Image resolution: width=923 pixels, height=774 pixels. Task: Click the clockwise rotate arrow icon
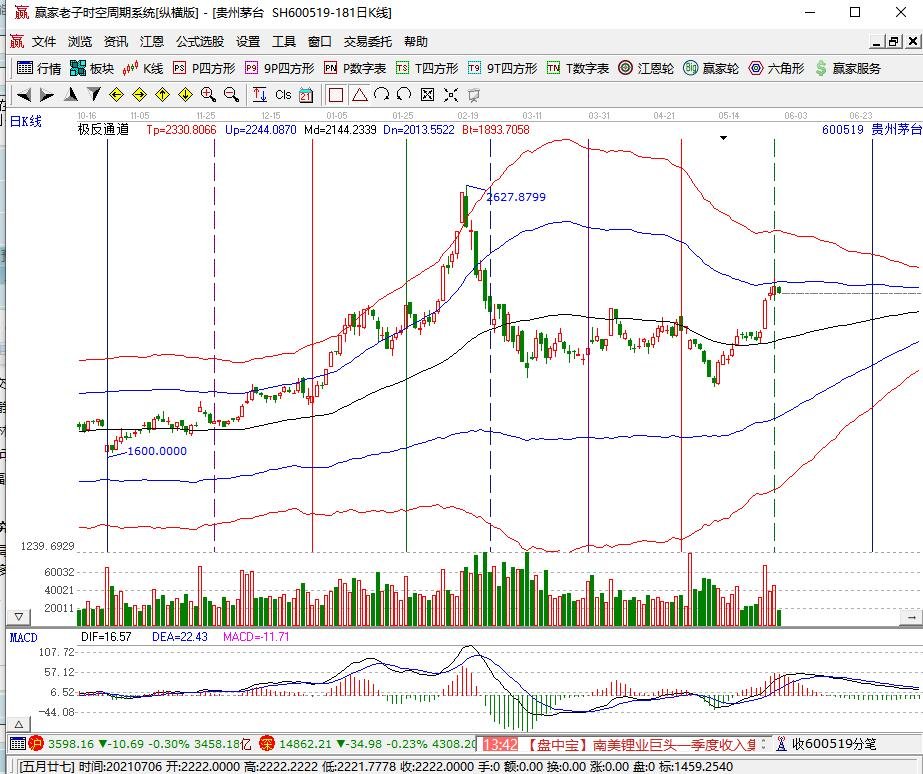381,95
